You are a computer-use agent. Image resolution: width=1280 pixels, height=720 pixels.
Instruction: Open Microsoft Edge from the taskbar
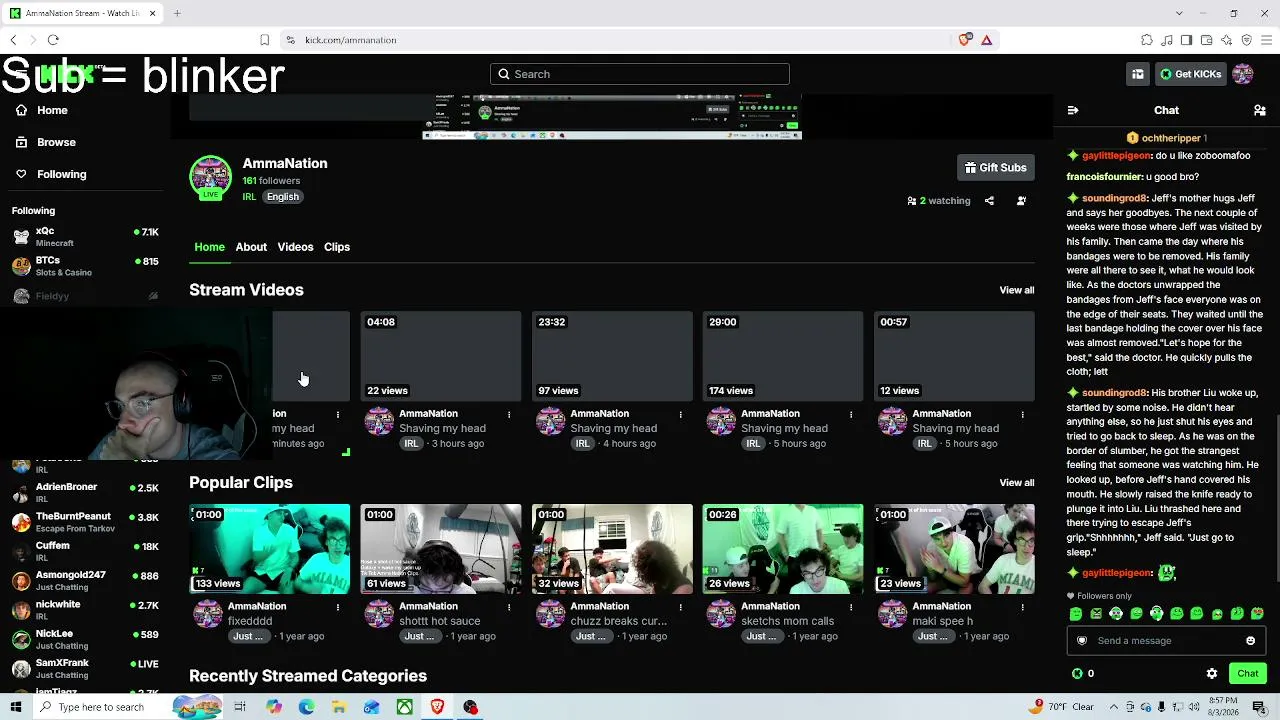coord(306,707)
